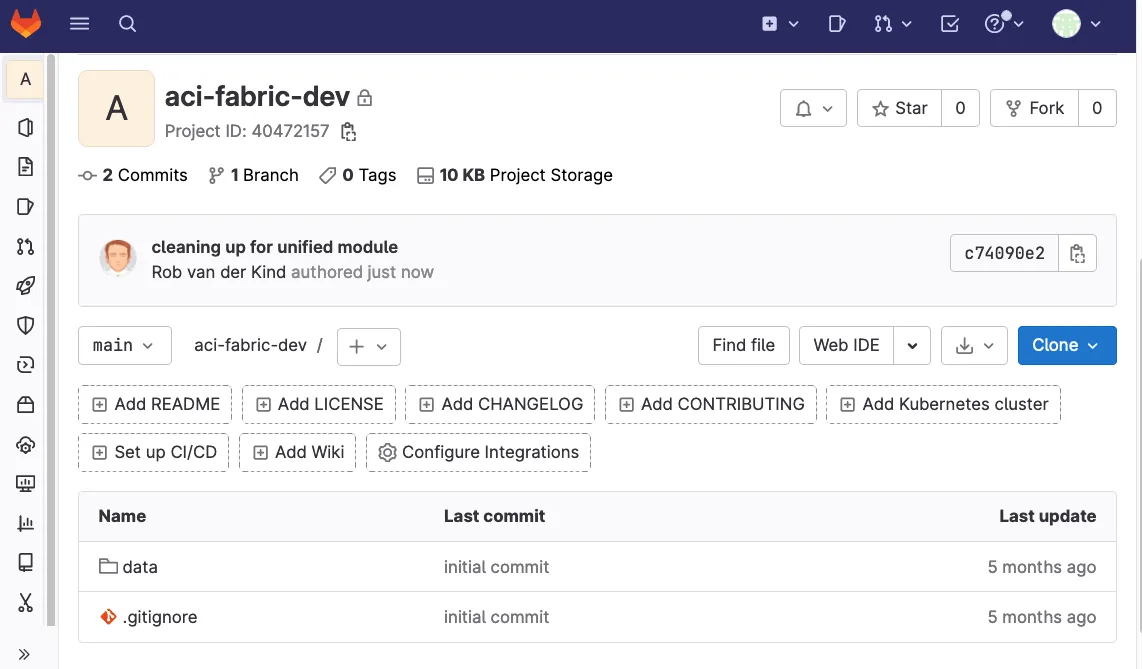Star the aci-fabric-dev project
The width and height of the screenshot is (1142, 669).
coord(900,108)
